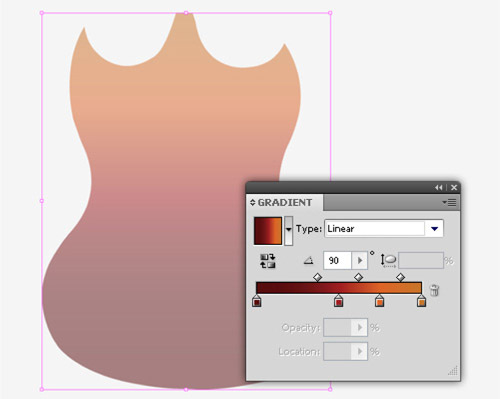Click the gradient angle icon
The width and height of the screenshot is (500, 399).
click(x=309, y=260)
